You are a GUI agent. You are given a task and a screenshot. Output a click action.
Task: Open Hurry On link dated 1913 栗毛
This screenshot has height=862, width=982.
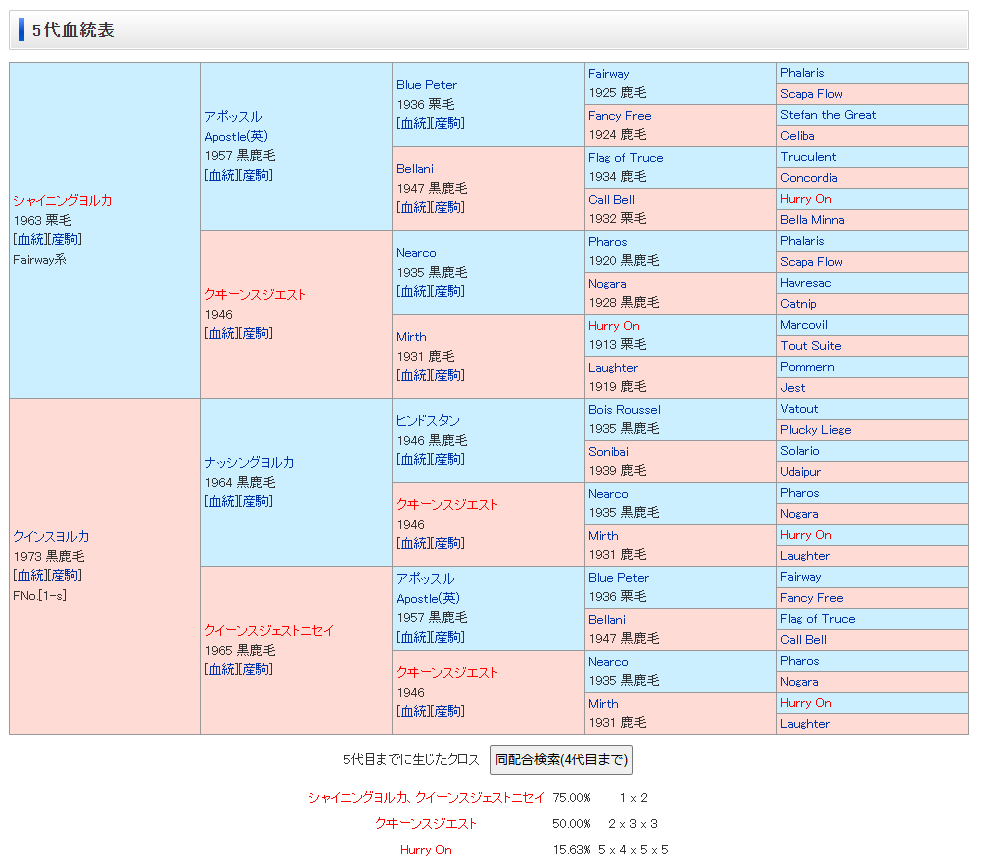tap(614, 326)
